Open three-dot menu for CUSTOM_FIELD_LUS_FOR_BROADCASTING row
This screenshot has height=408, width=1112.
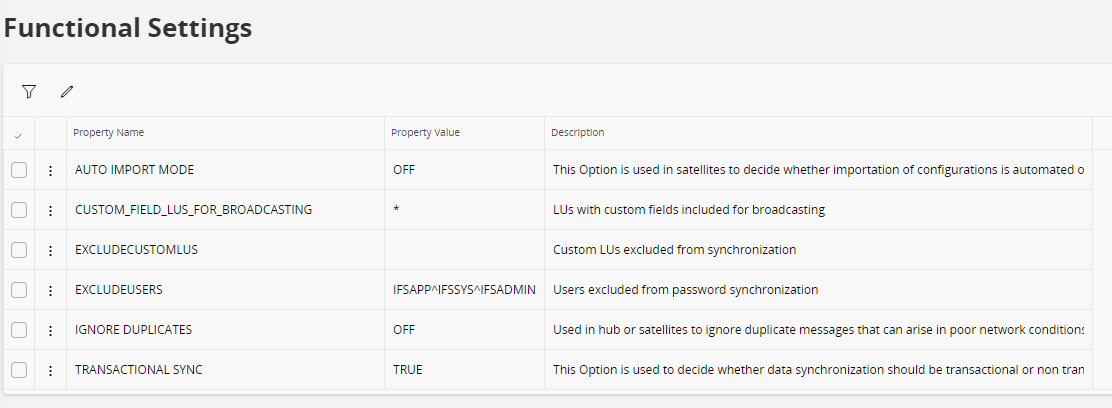point(50,210)
